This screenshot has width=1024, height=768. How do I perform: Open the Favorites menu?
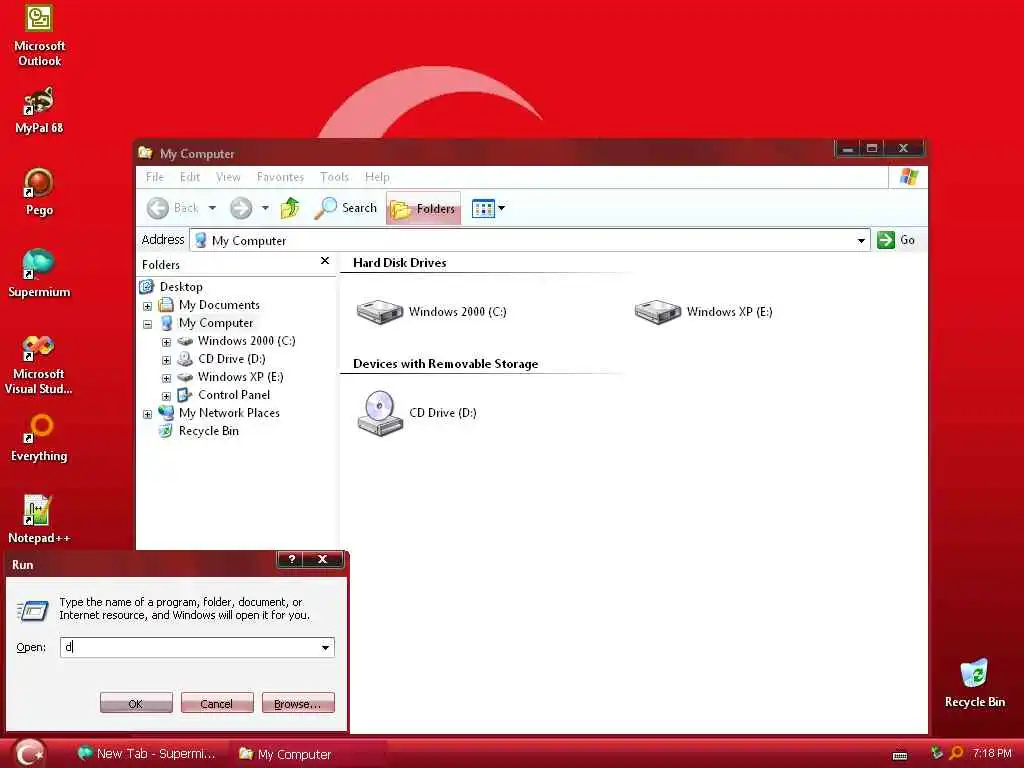click(280, 177)
